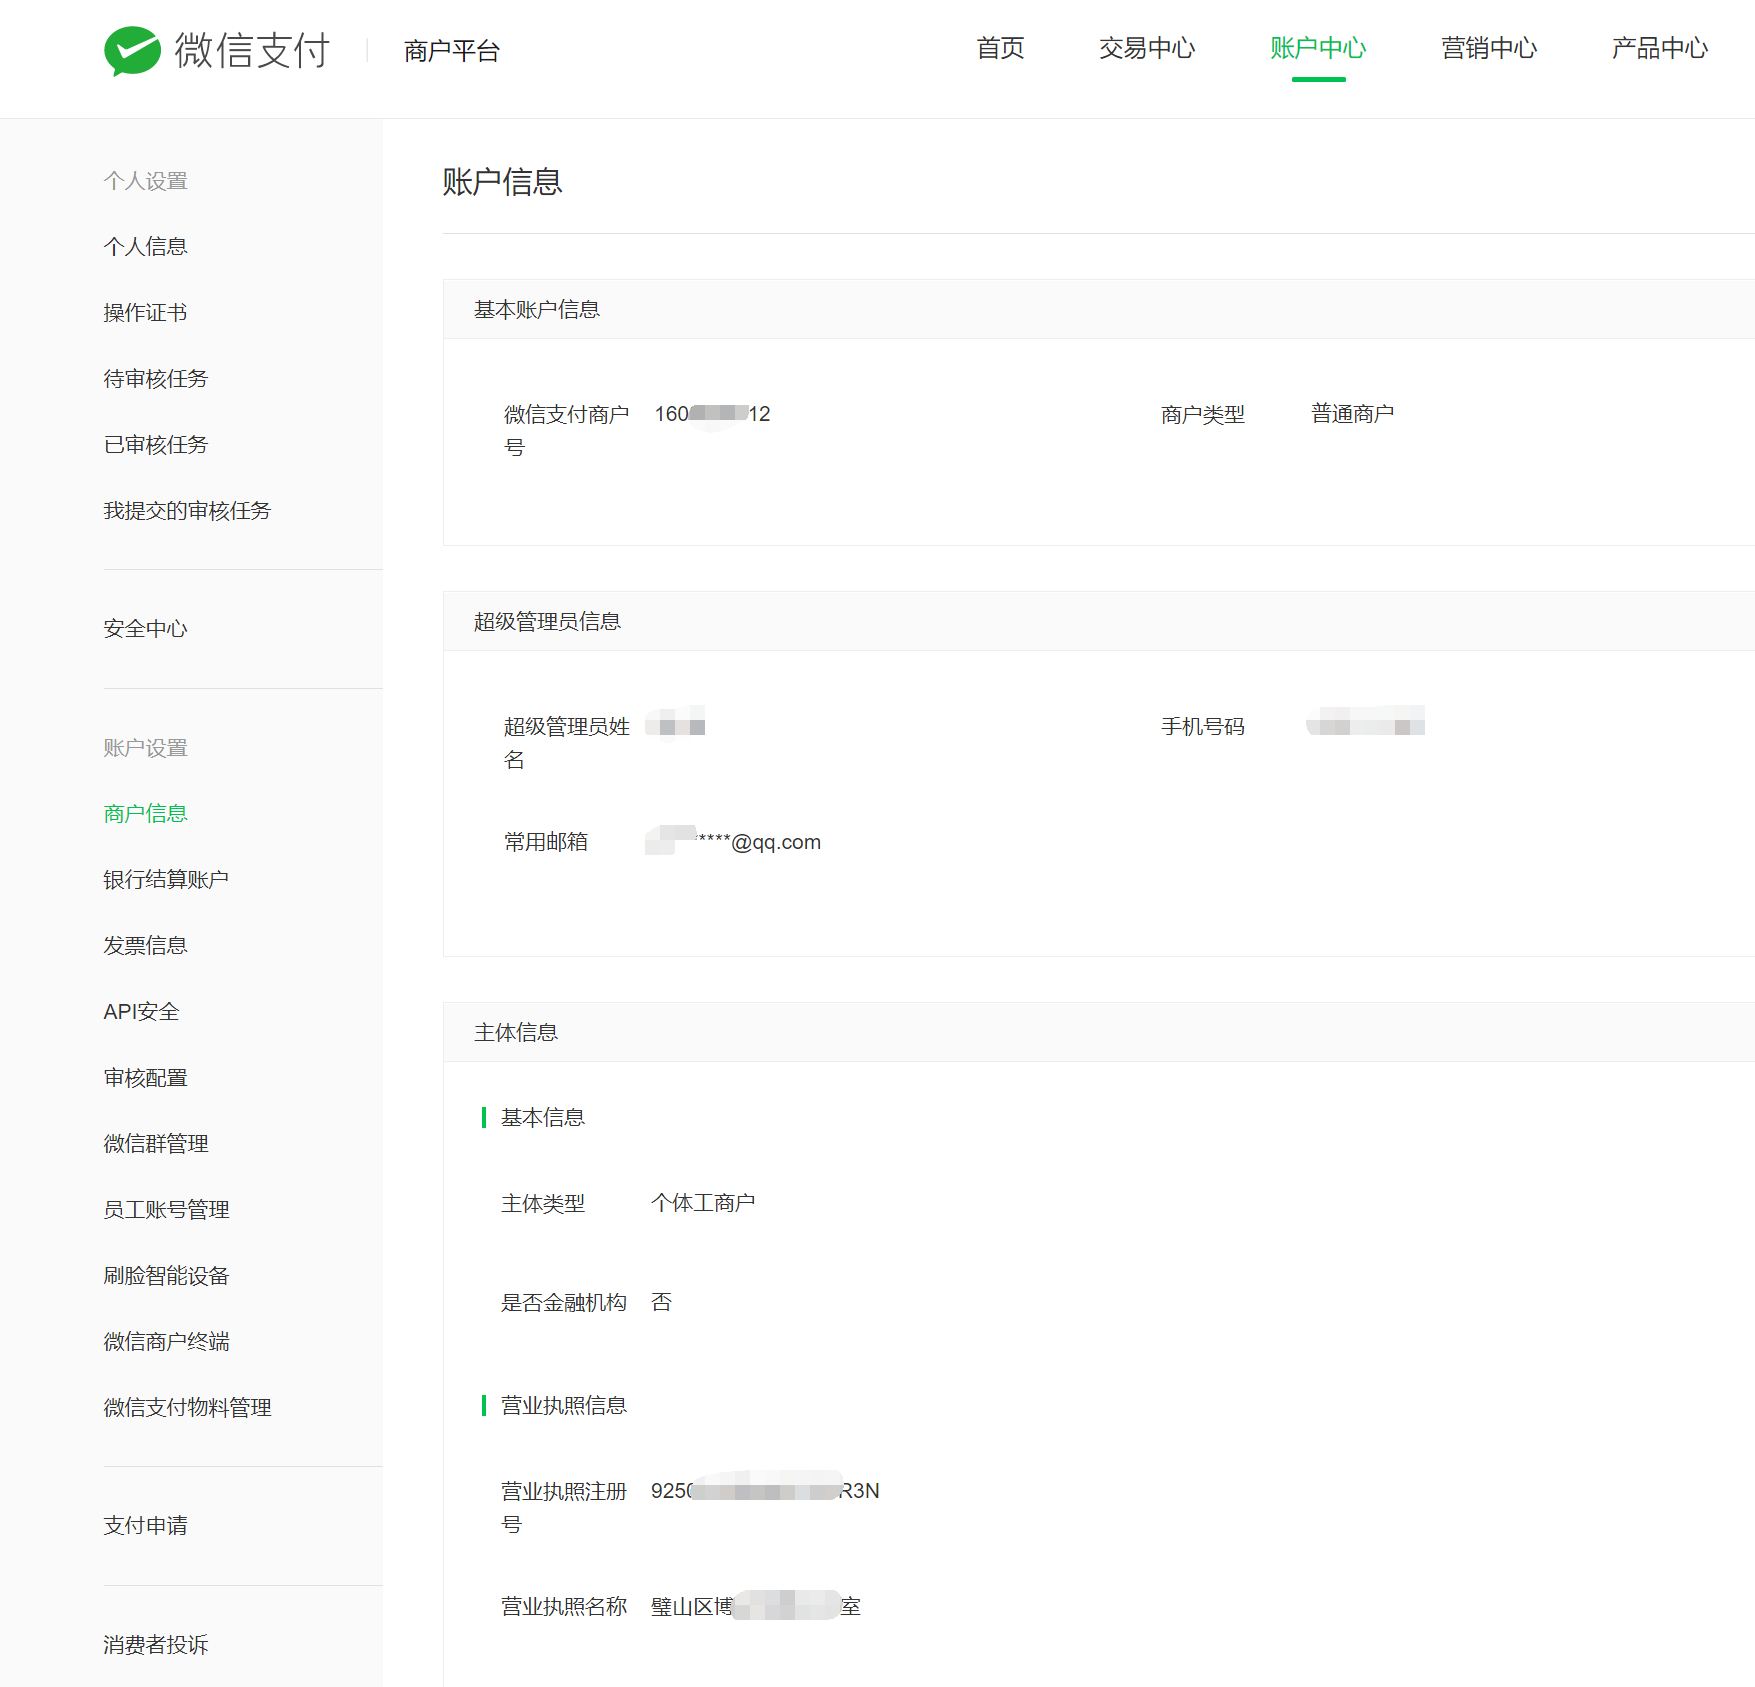Viewport: 1755px width, 1687px height.
Task: Go to 营销中心 tab
Action: [x=1489, y=48]
